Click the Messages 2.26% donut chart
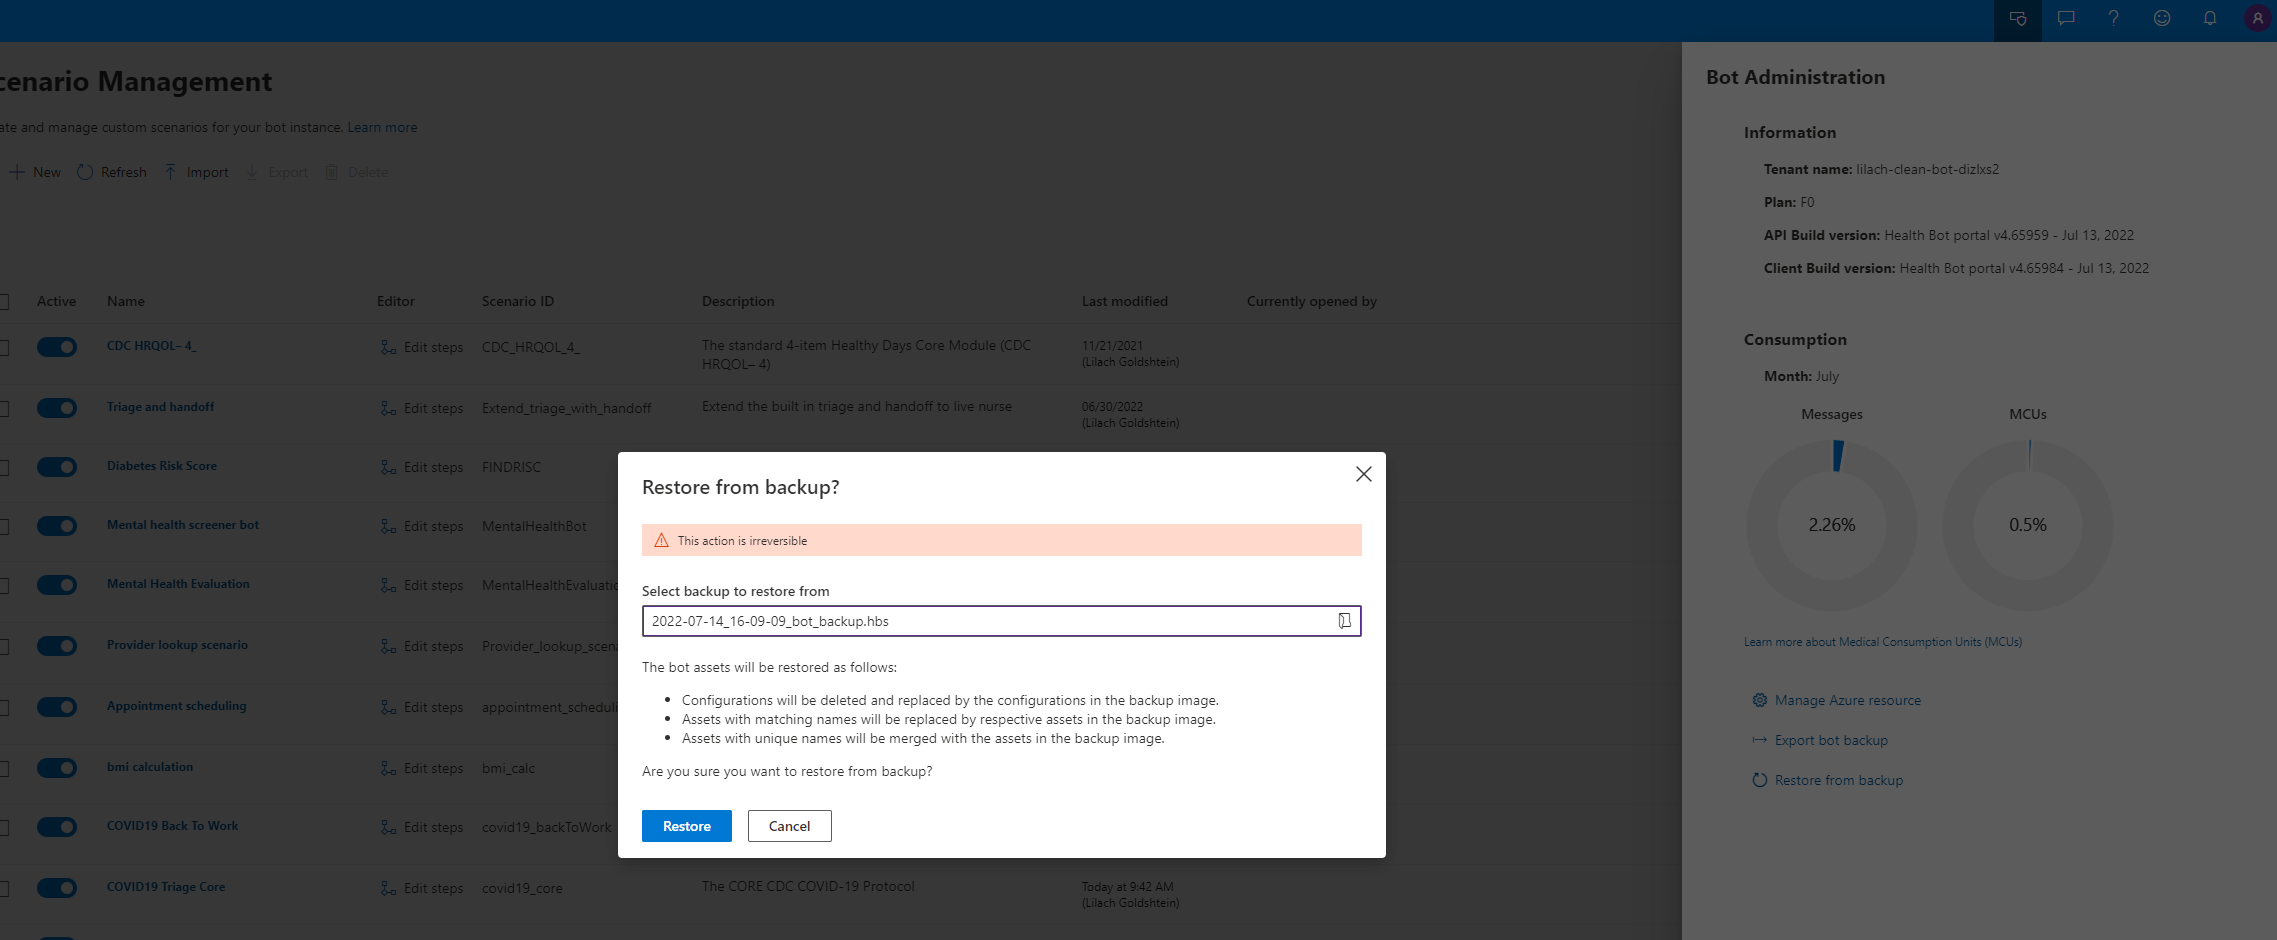 coord(1831,525)
